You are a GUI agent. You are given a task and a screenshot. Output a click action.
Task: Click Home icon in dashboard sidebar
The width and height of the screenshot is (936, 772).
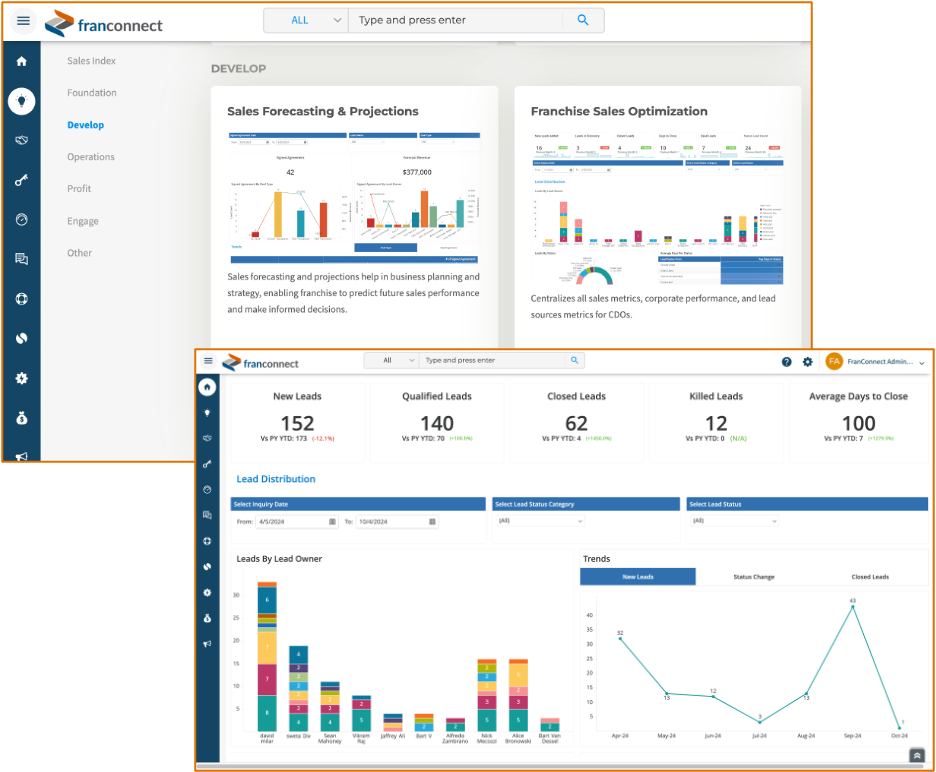(x=207, y=387)
